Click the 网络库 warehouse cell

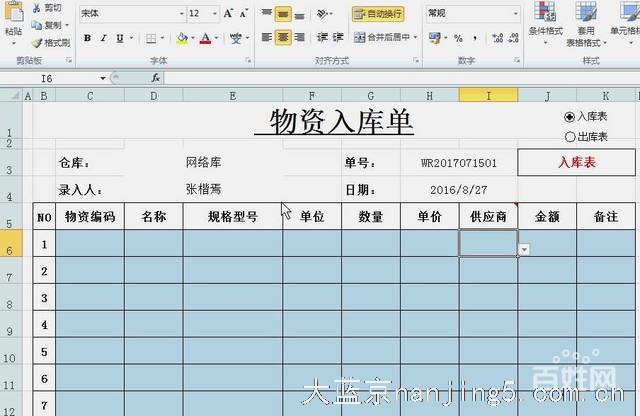pos(203,162)
